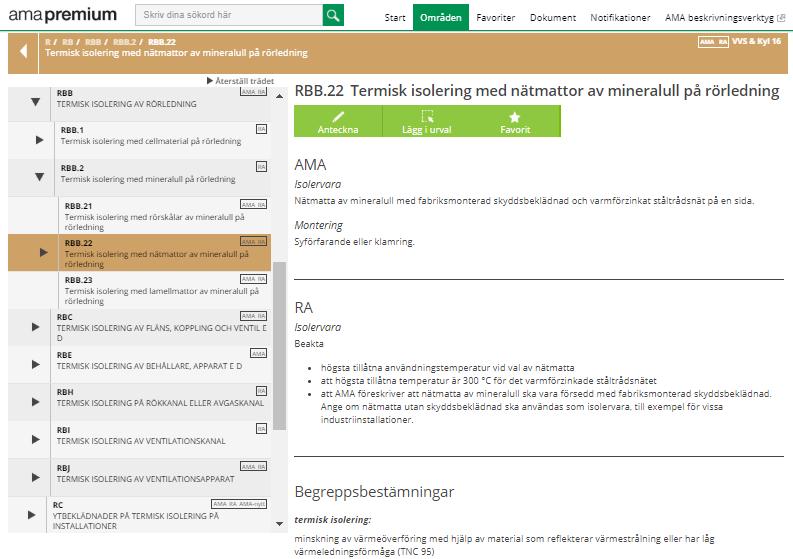Click 'Syförfarande eller klamring.' text

(x=355, y=242)
